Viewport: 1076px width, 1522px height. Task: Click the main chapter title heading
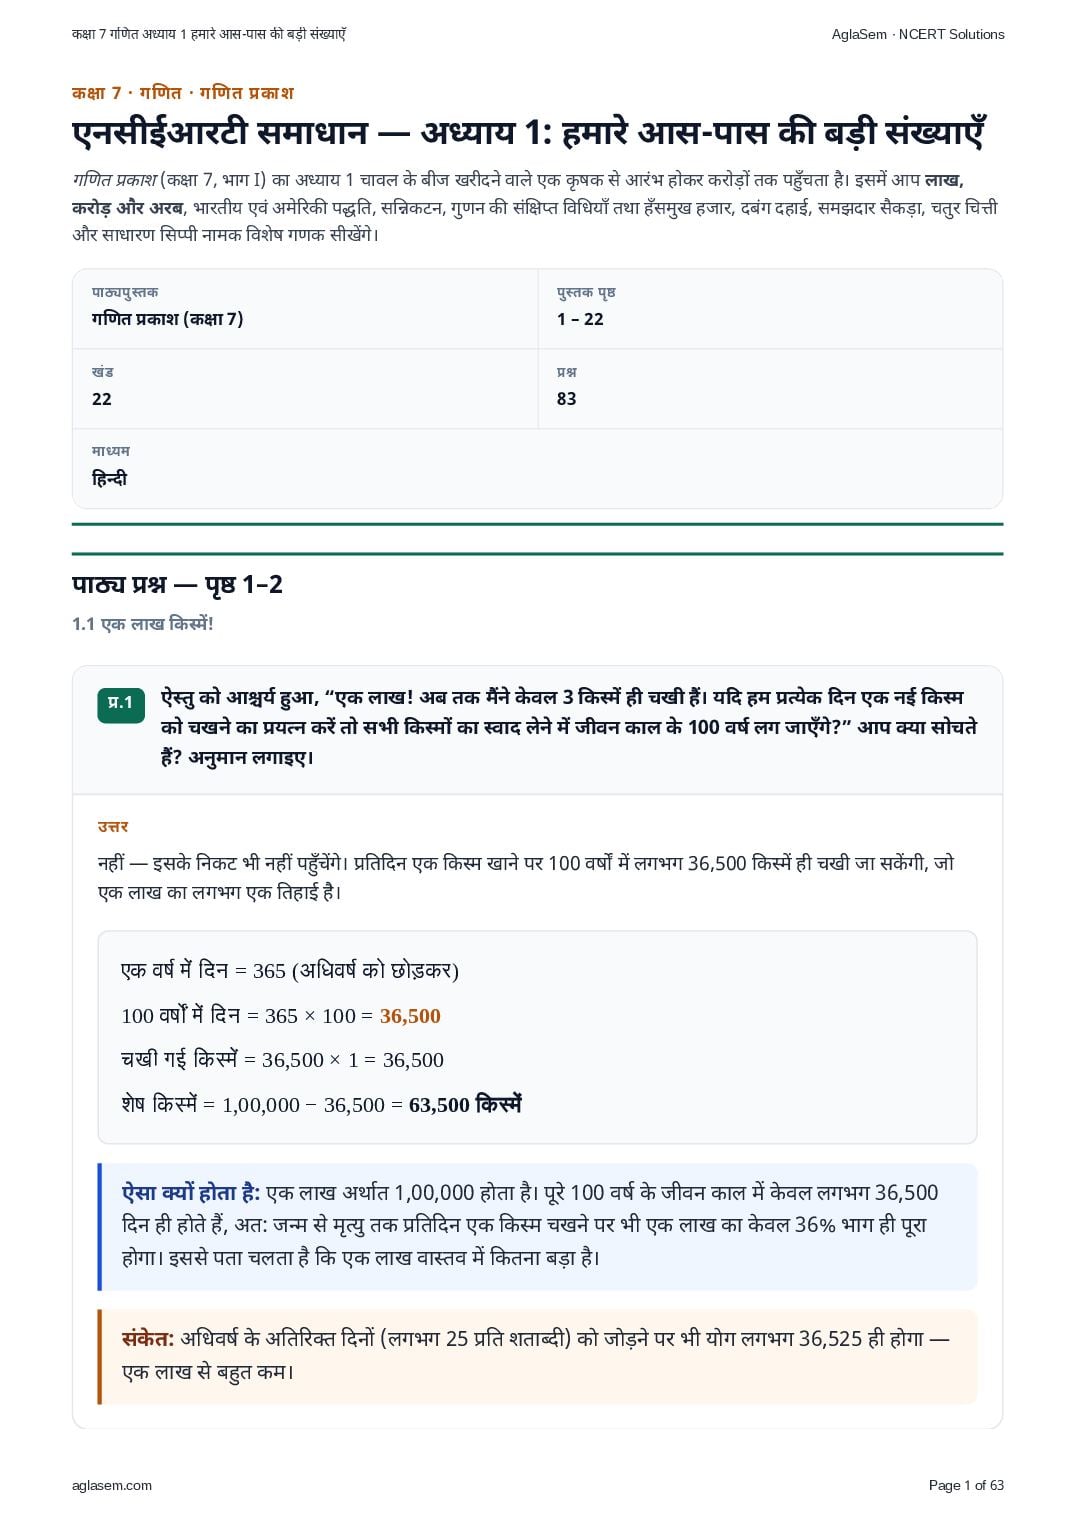(x=529, y=132)
